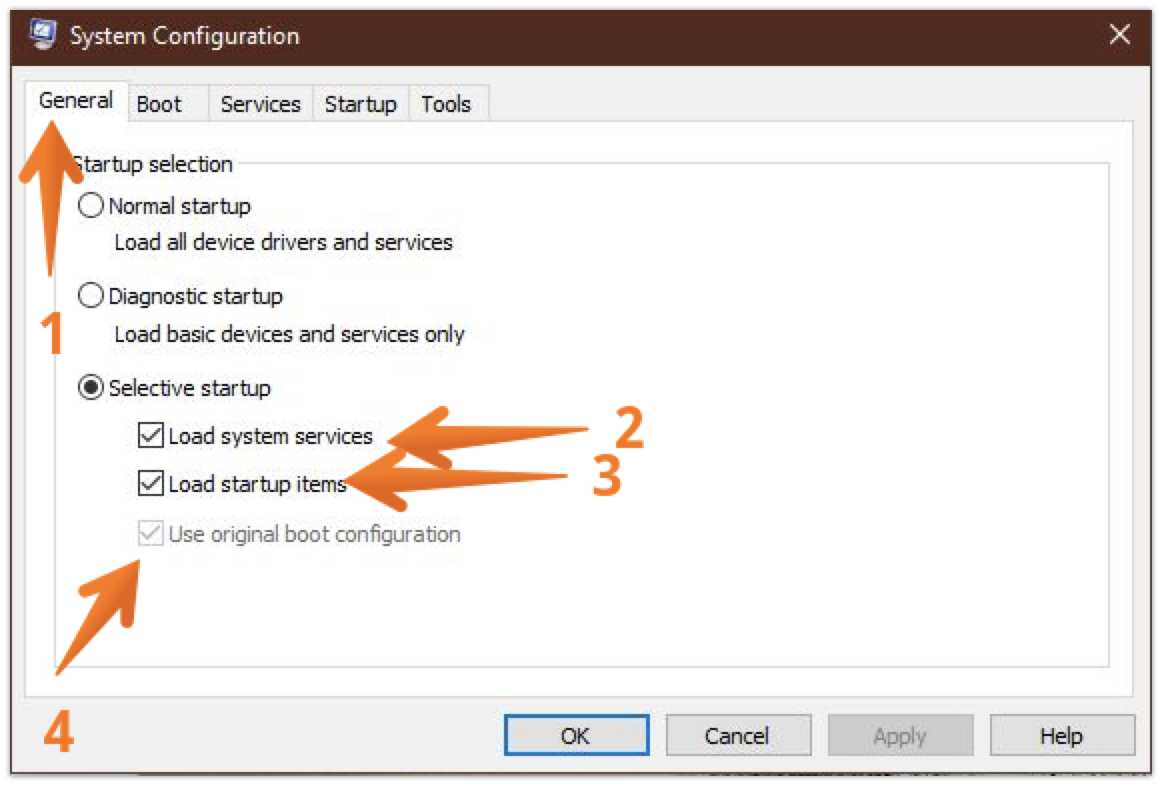Image resolution: width=1162 pixels, height=786 pixels.
Task: Switch to the General tab
Action: (x=75, y=101)
